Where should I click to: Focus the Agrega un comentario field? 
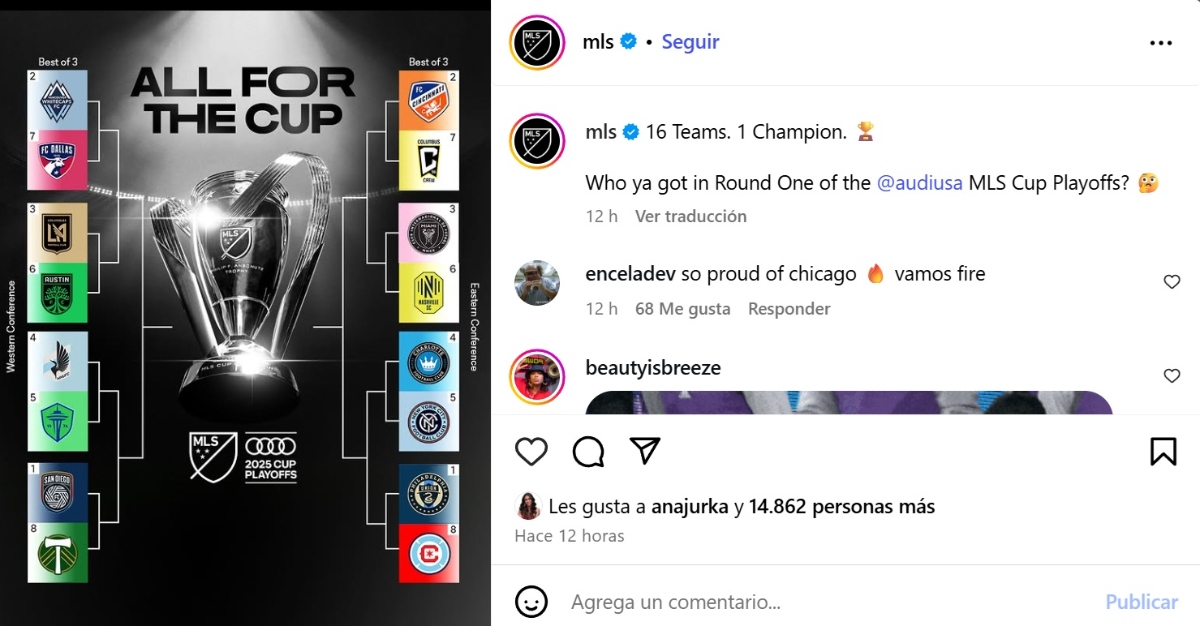tap(830, 602)
